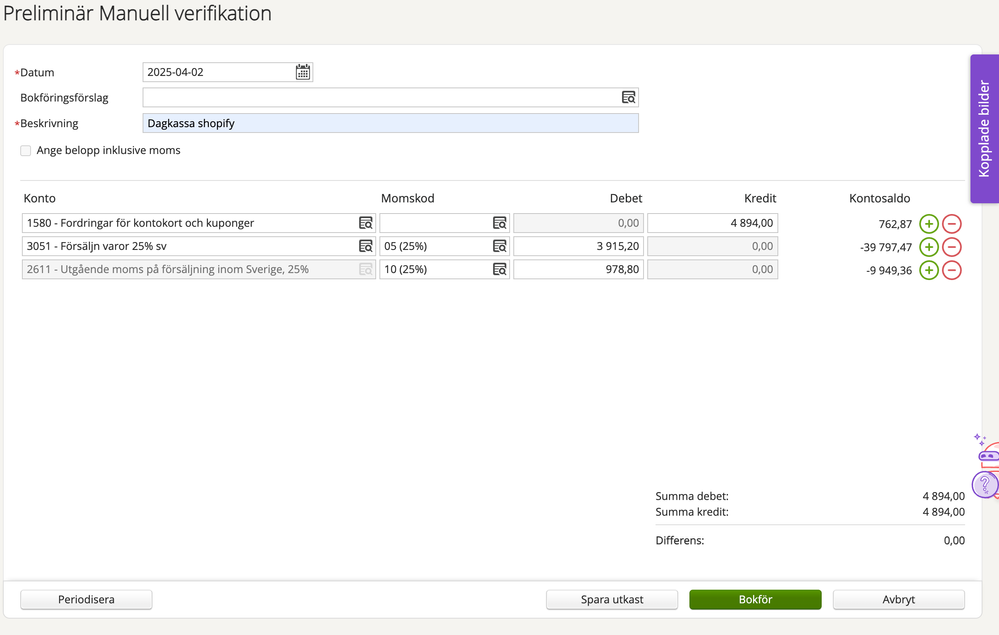Add a row after the 1580 account line
The width and height of the screenshot is (999, 635).
(x=929, y=224)
